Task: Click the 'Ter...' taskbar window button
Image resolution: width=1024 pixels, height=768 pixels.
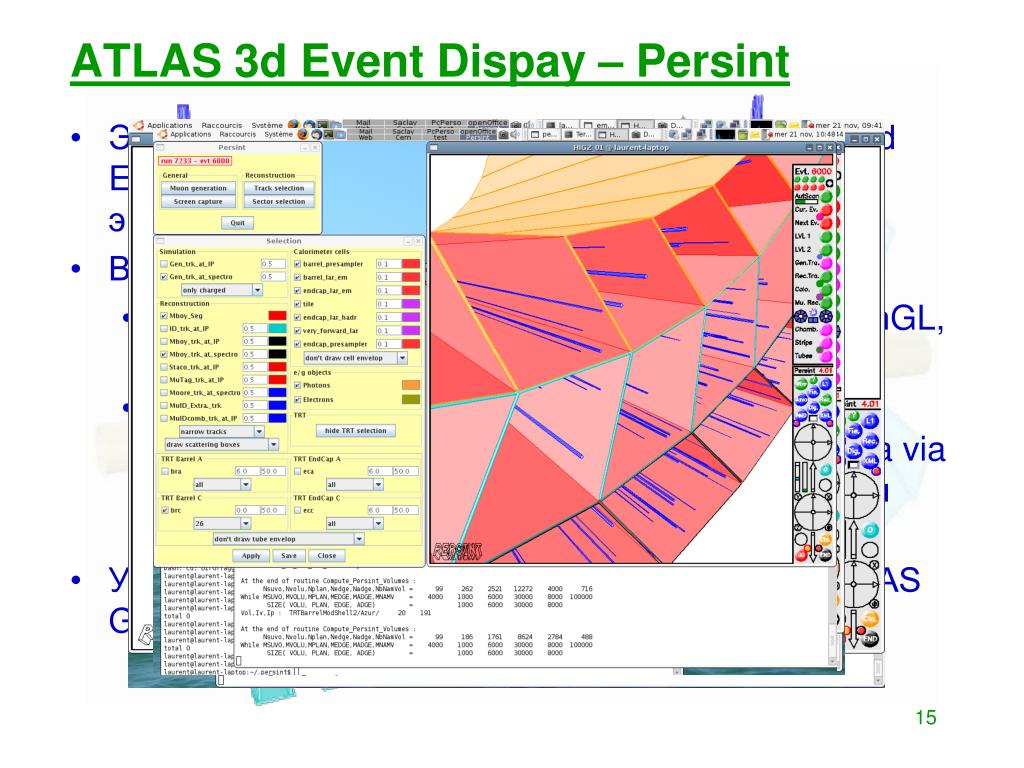Action: (x=577, y=135)
